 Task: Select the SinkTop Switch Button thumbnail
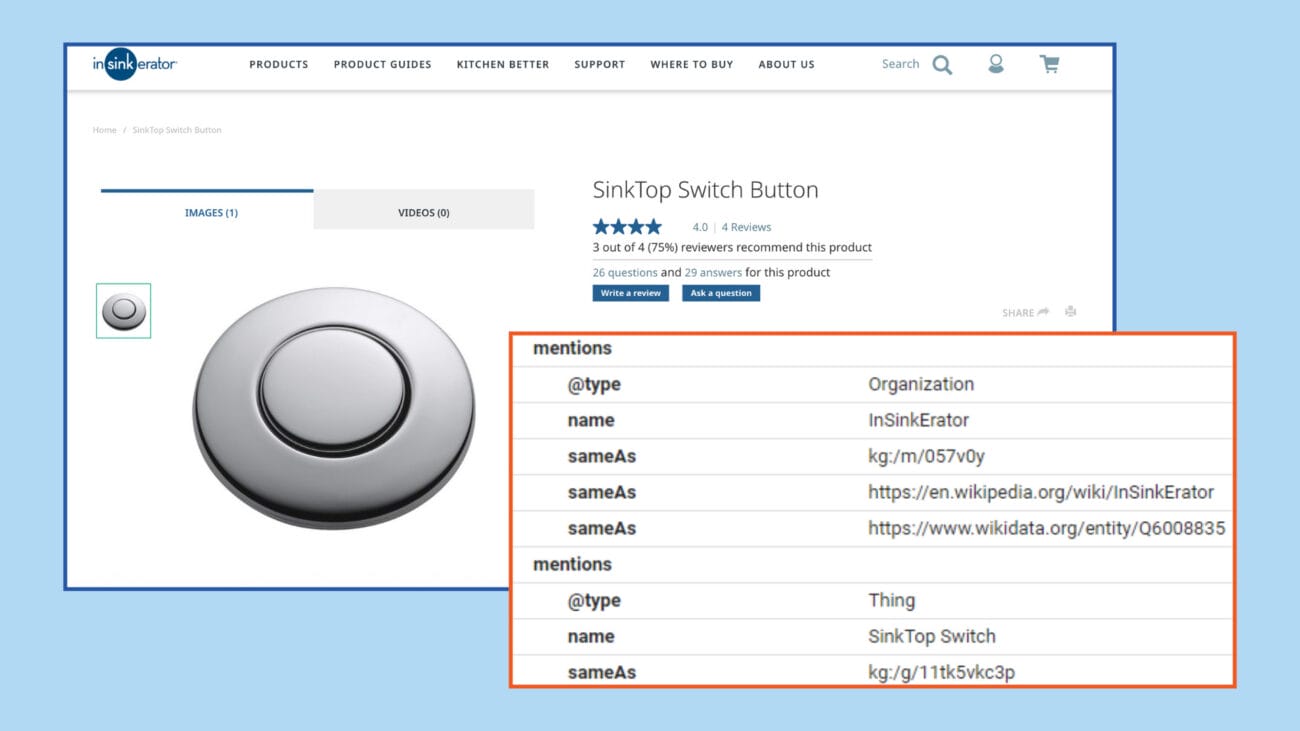(122, 310)
